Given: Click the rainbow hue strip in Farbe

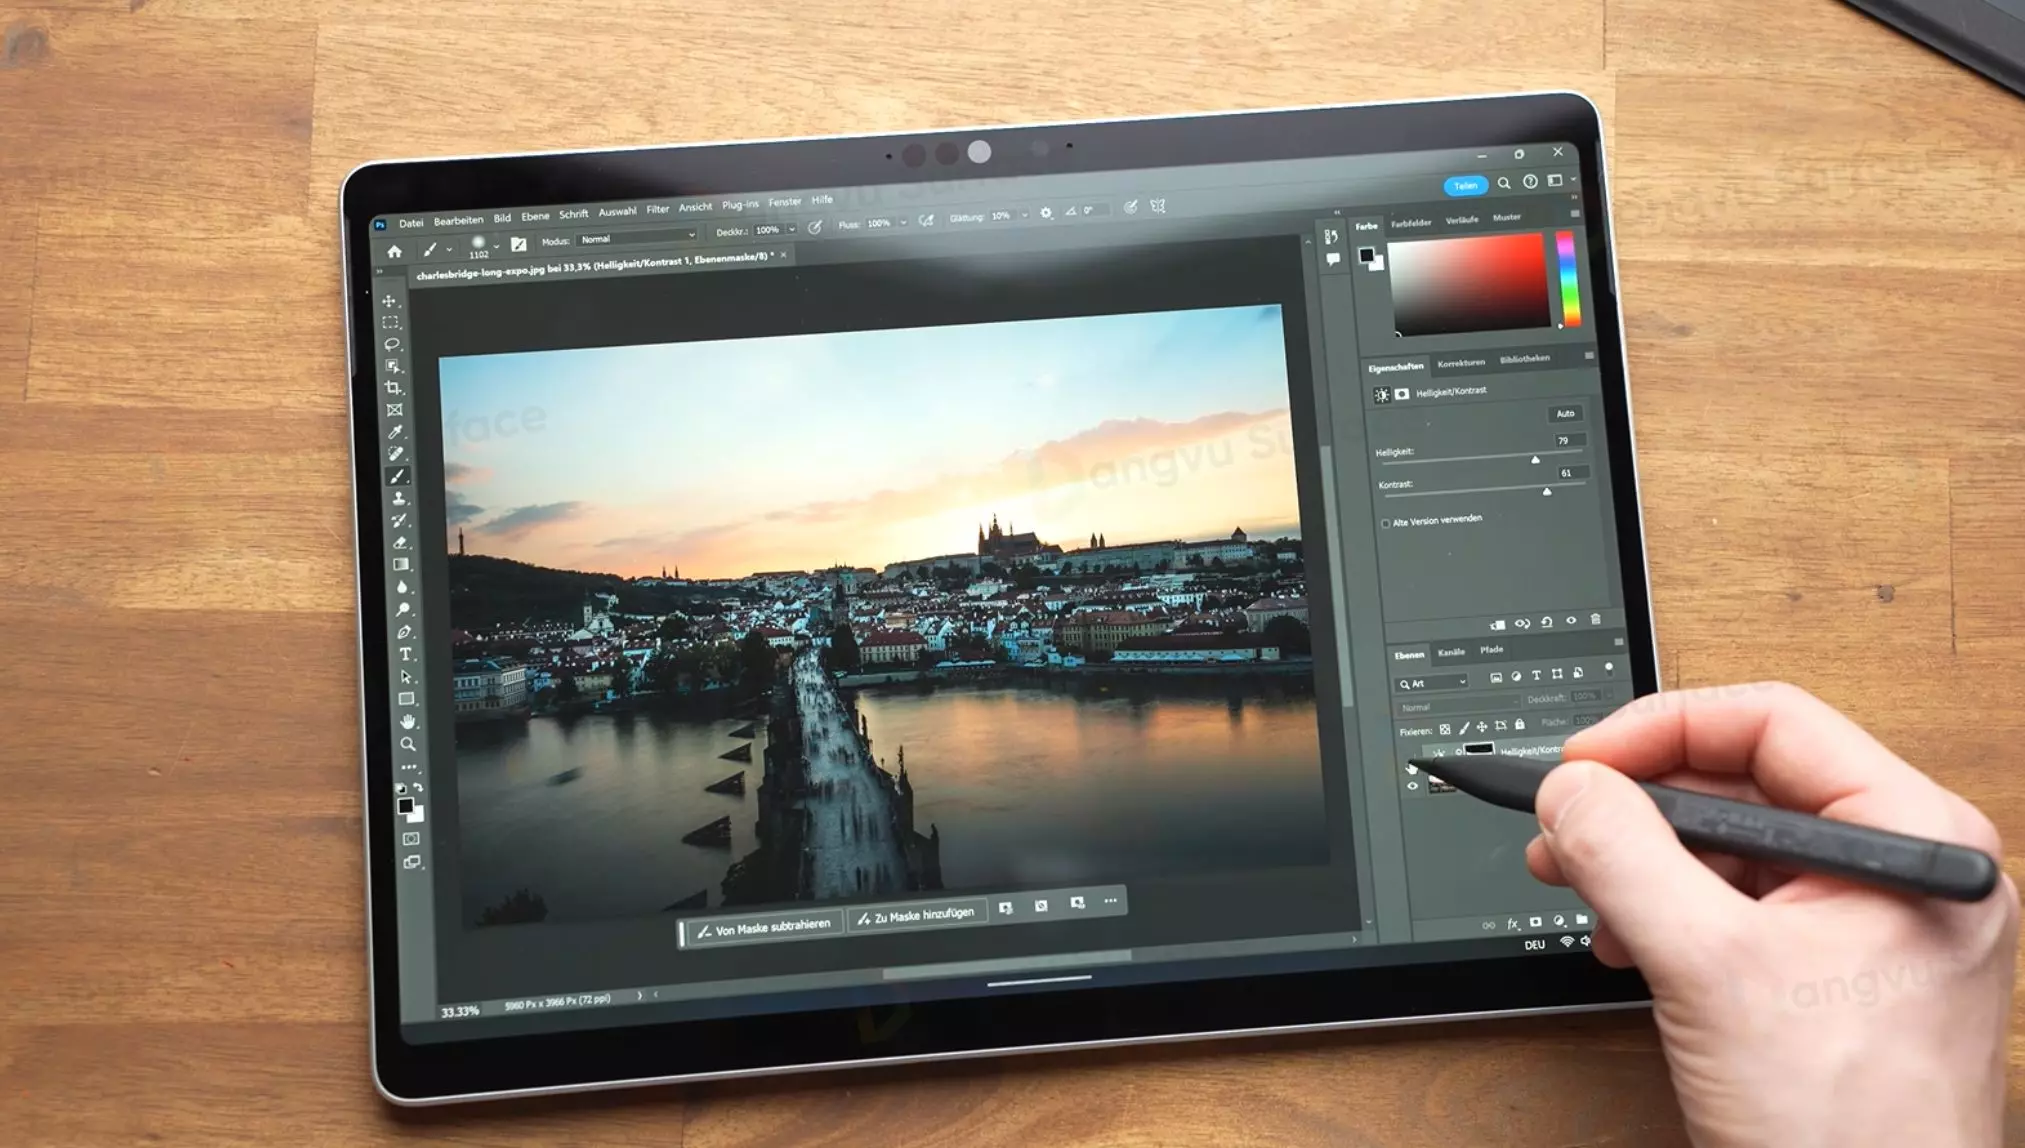Looking at the screenshot, I should (x=1568, y=279).
